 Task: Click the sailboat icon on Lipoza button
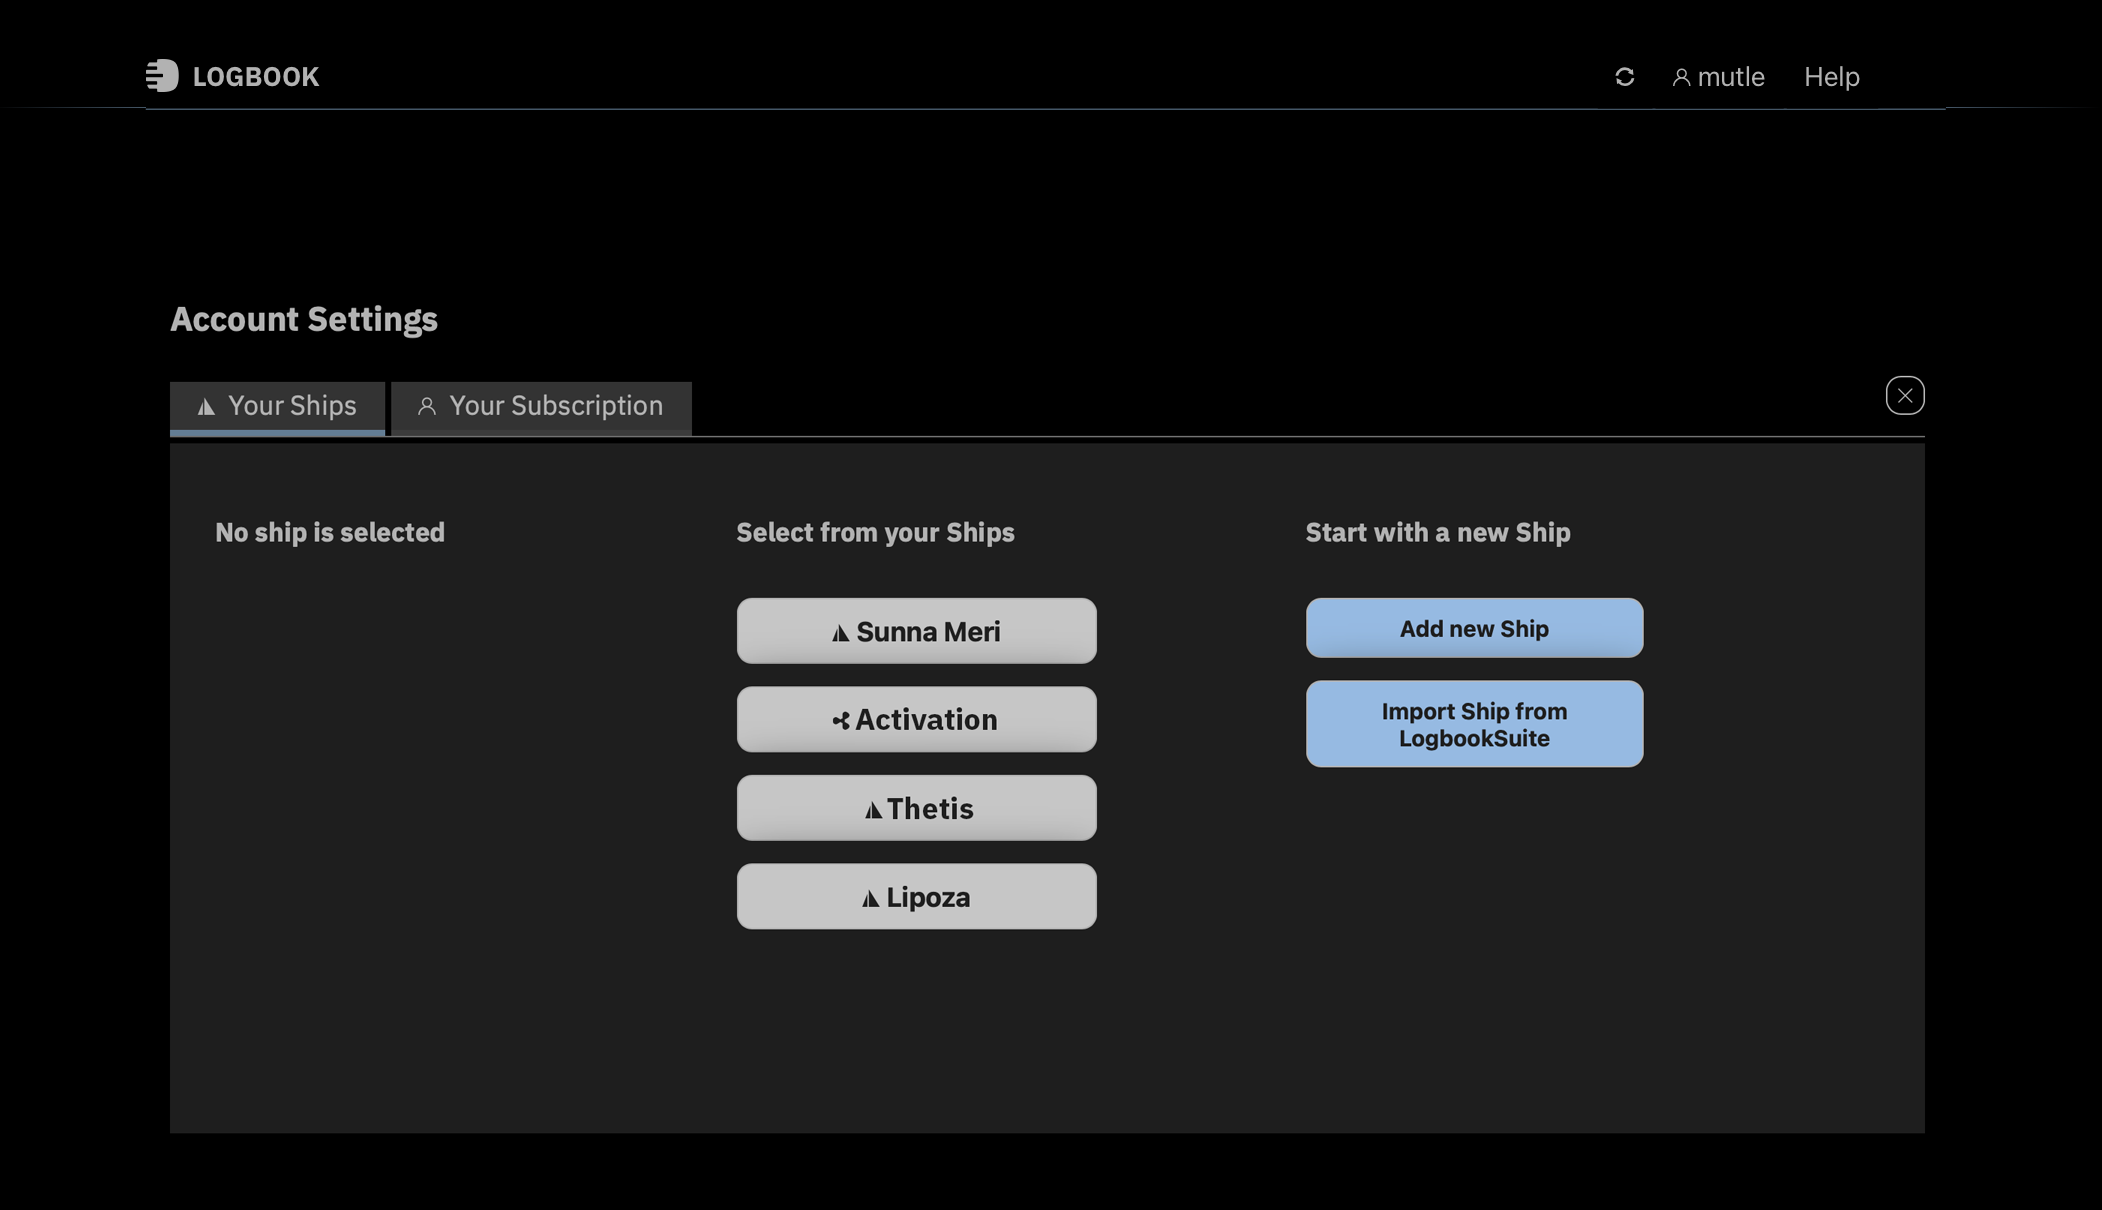coord(870,899)
